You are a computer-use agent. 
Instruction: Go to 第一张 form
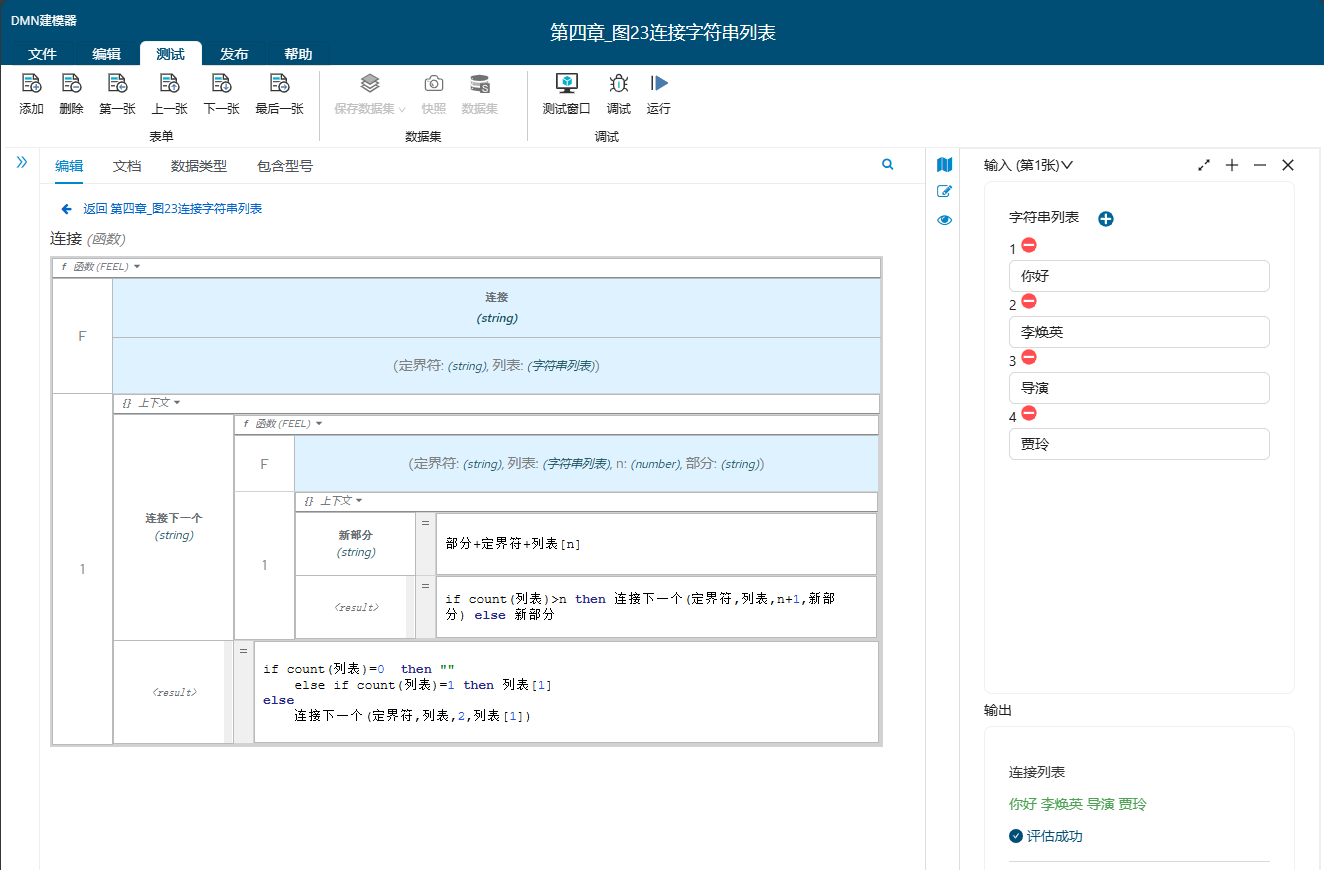[117, 84]
